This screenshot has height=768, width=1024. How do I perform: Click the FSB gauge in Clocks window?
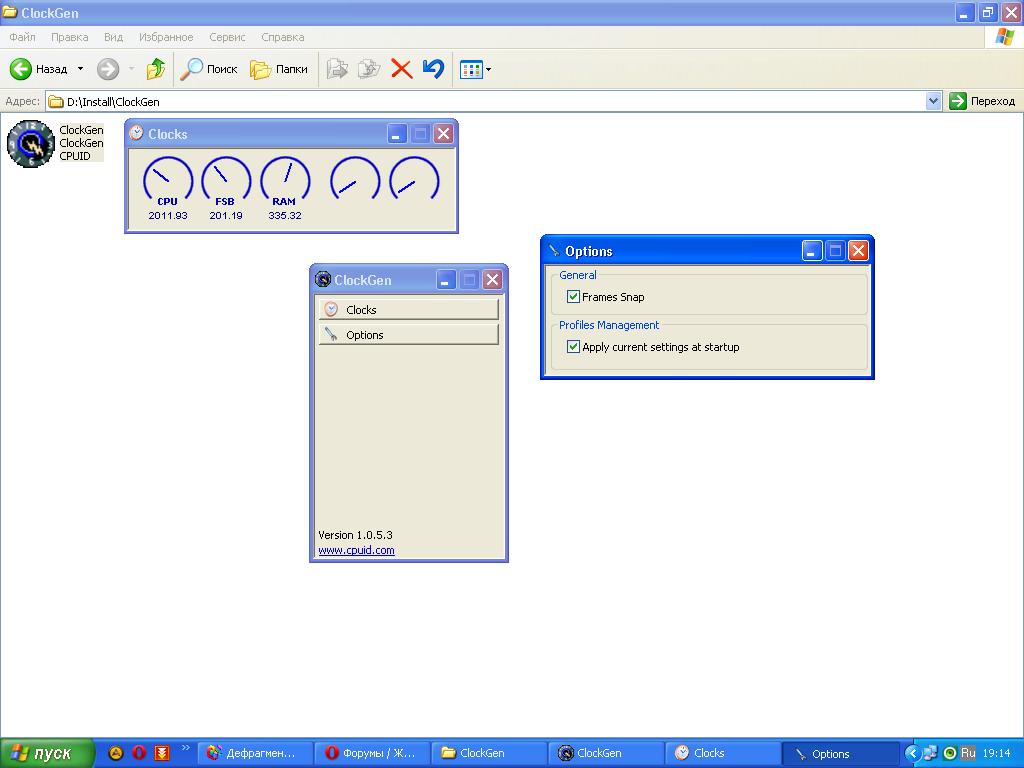point(226,181)
